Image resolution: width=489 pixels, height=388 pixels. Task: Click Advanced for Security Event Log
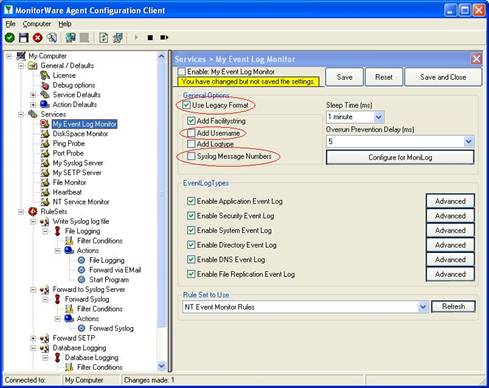tap(450, 216)
